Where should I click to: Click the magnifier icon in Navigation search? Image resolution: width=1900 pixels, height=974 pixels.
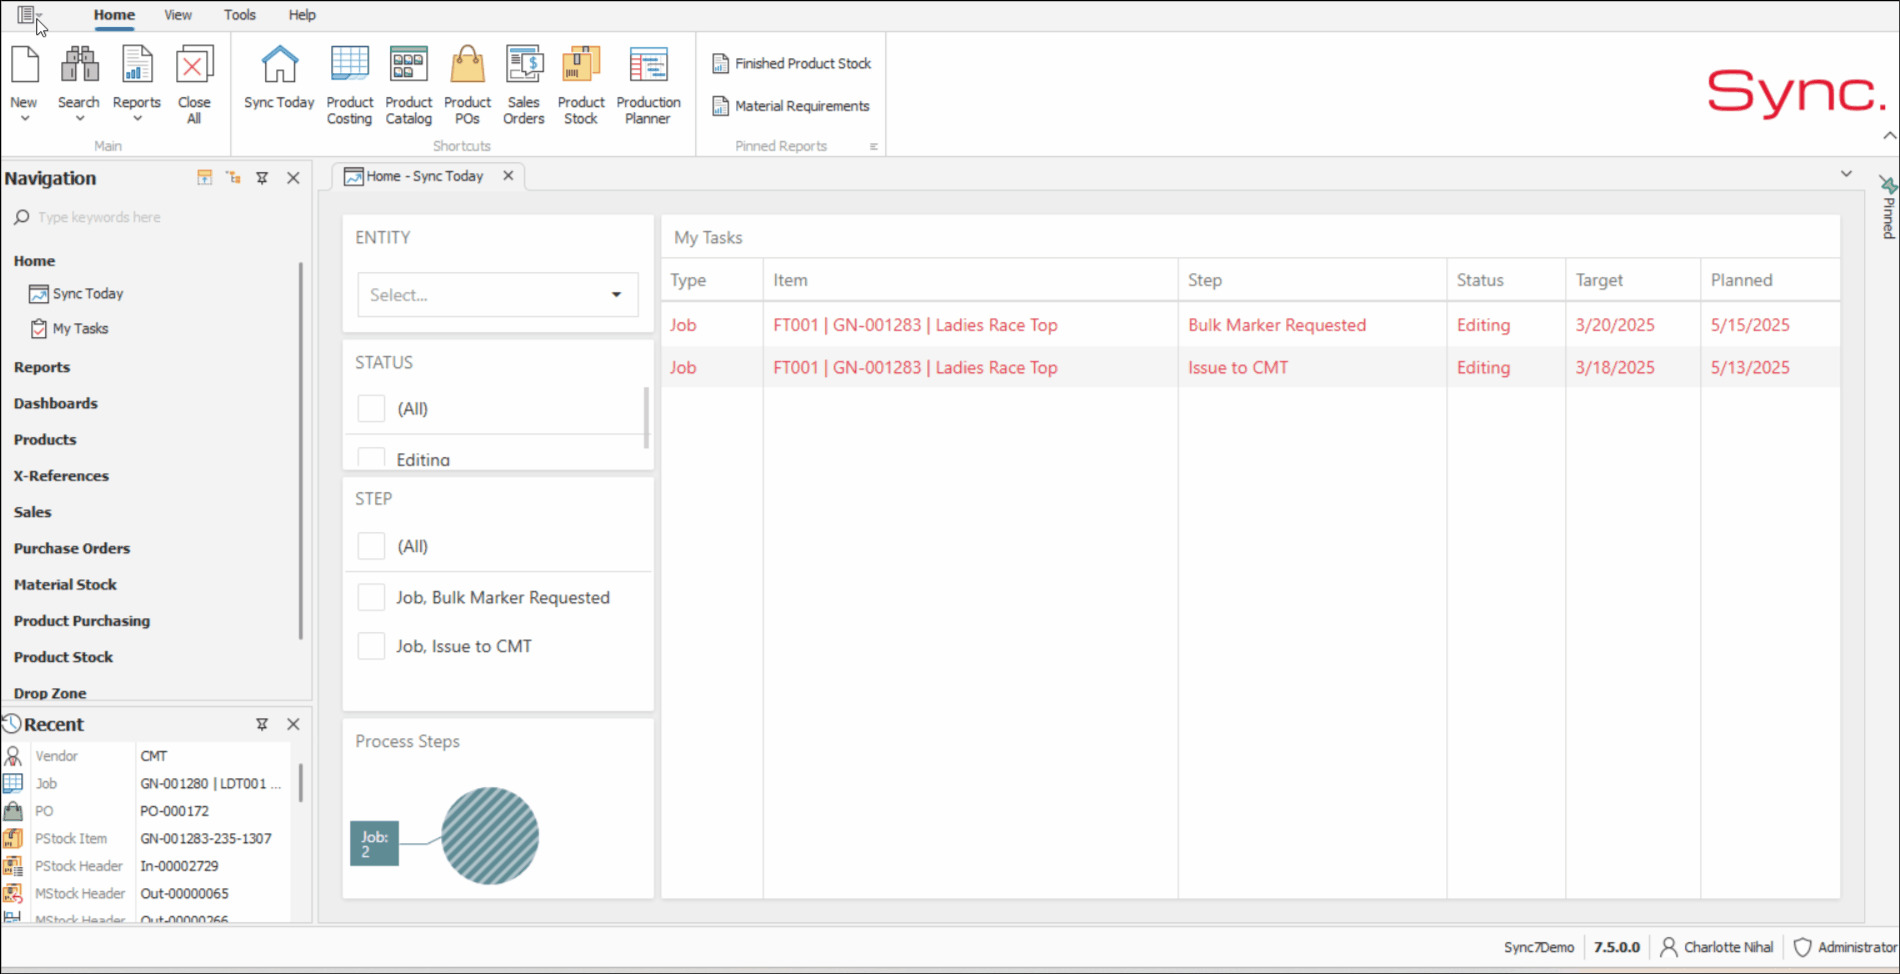point(21,217)
